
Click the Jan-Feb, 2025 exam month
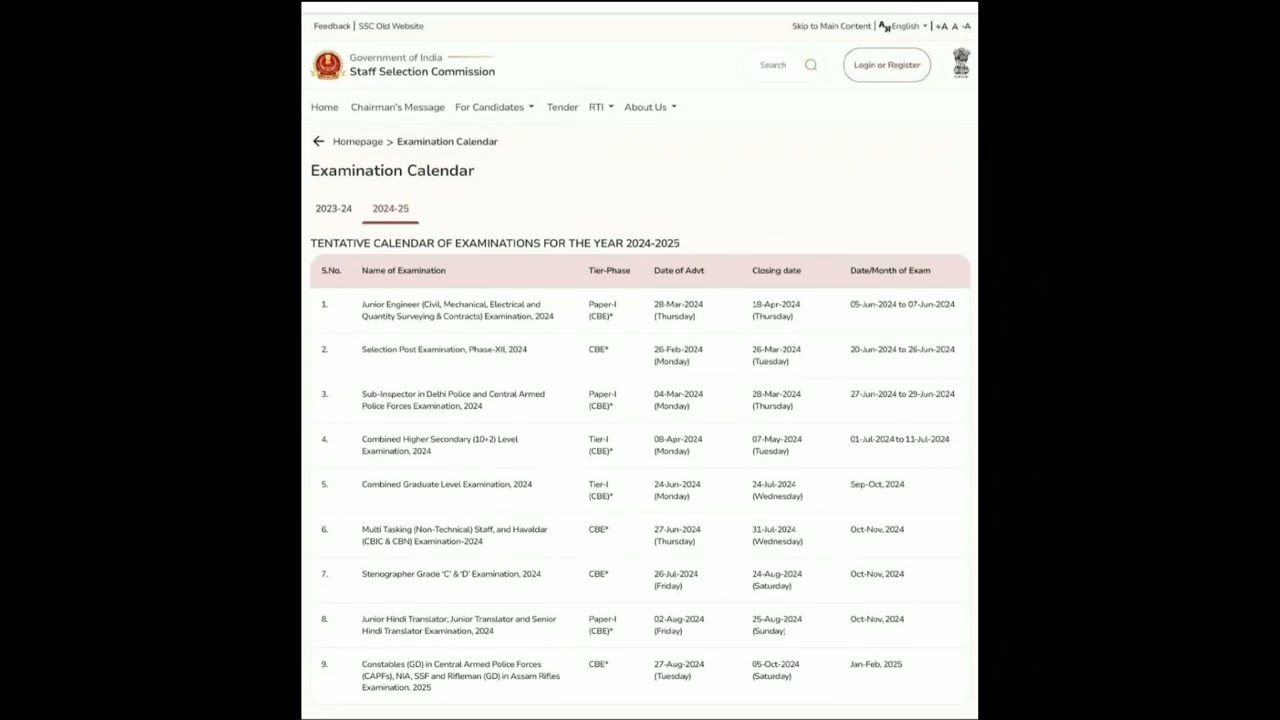click(x=876, y=664)
